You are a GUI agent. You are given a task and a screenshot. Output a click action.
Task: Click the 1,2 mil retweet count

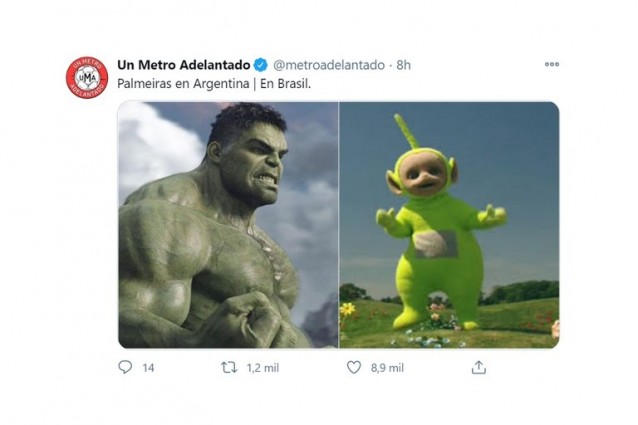263,368
